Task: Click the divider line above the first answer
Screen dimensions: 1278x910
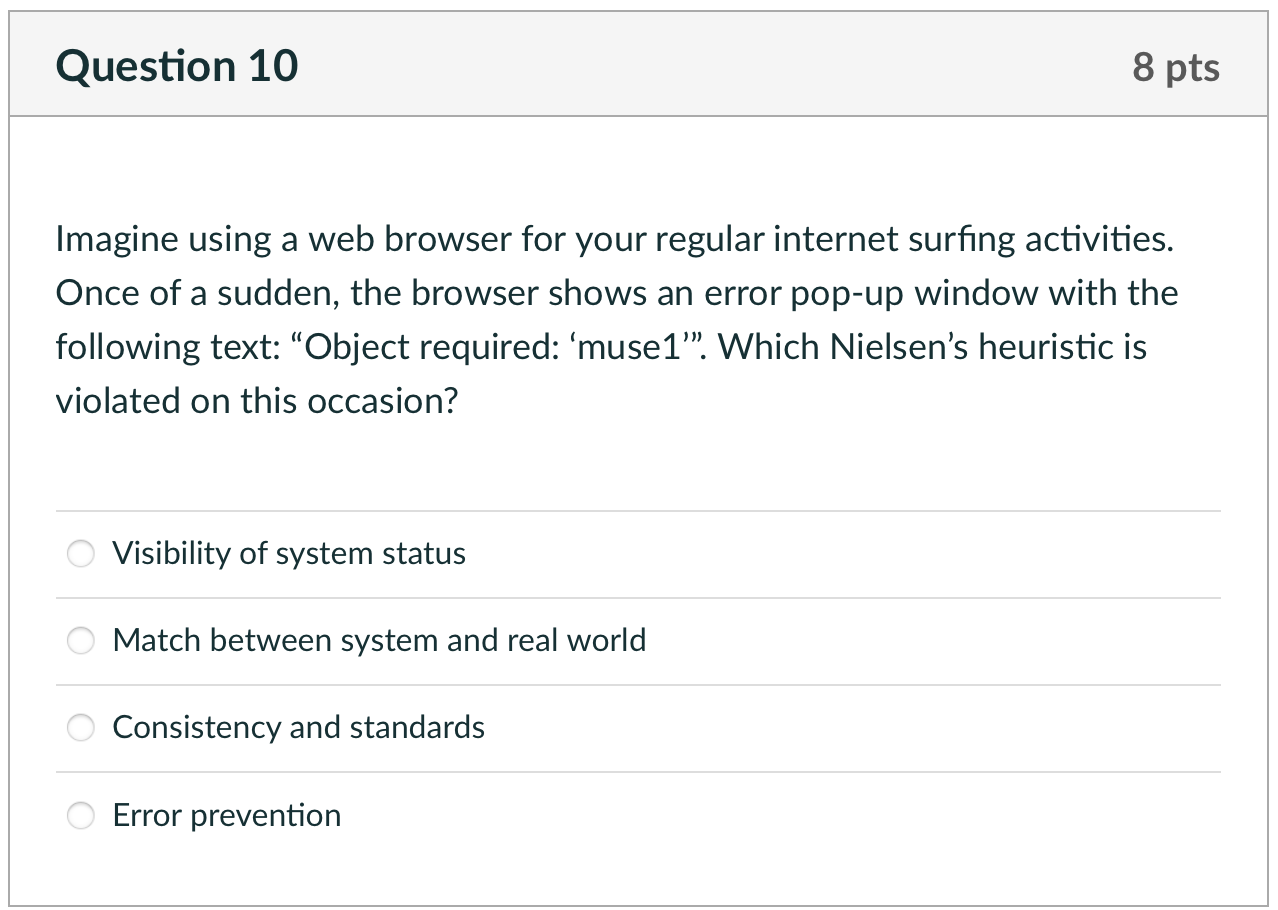Action: [638, 510]
